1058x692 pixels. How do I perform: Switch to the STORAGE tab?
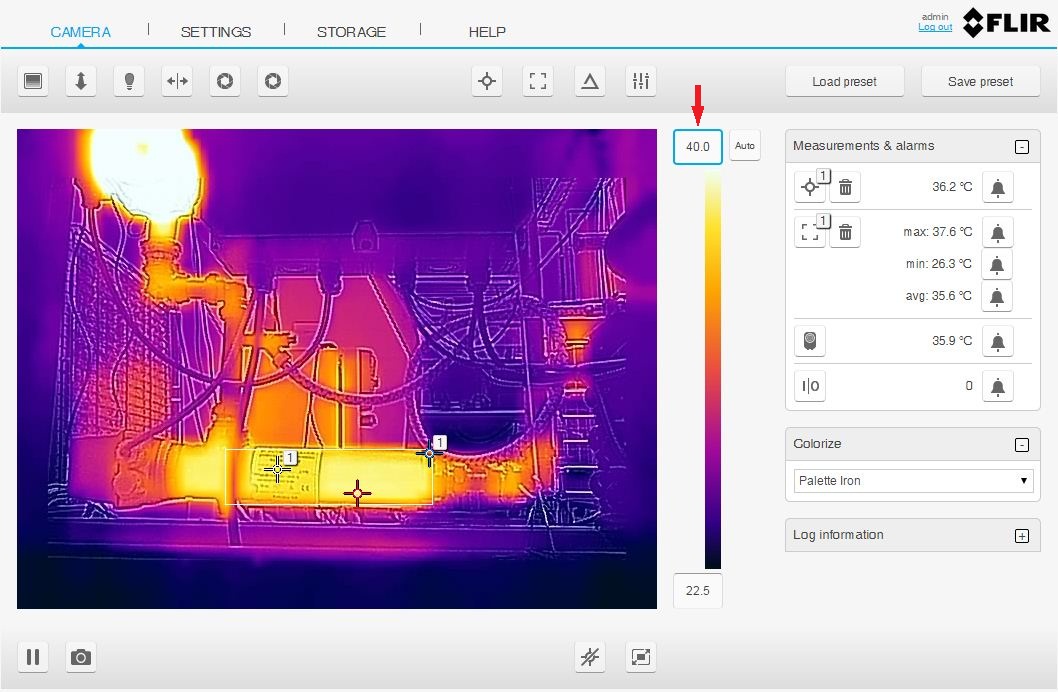[351, 32]
